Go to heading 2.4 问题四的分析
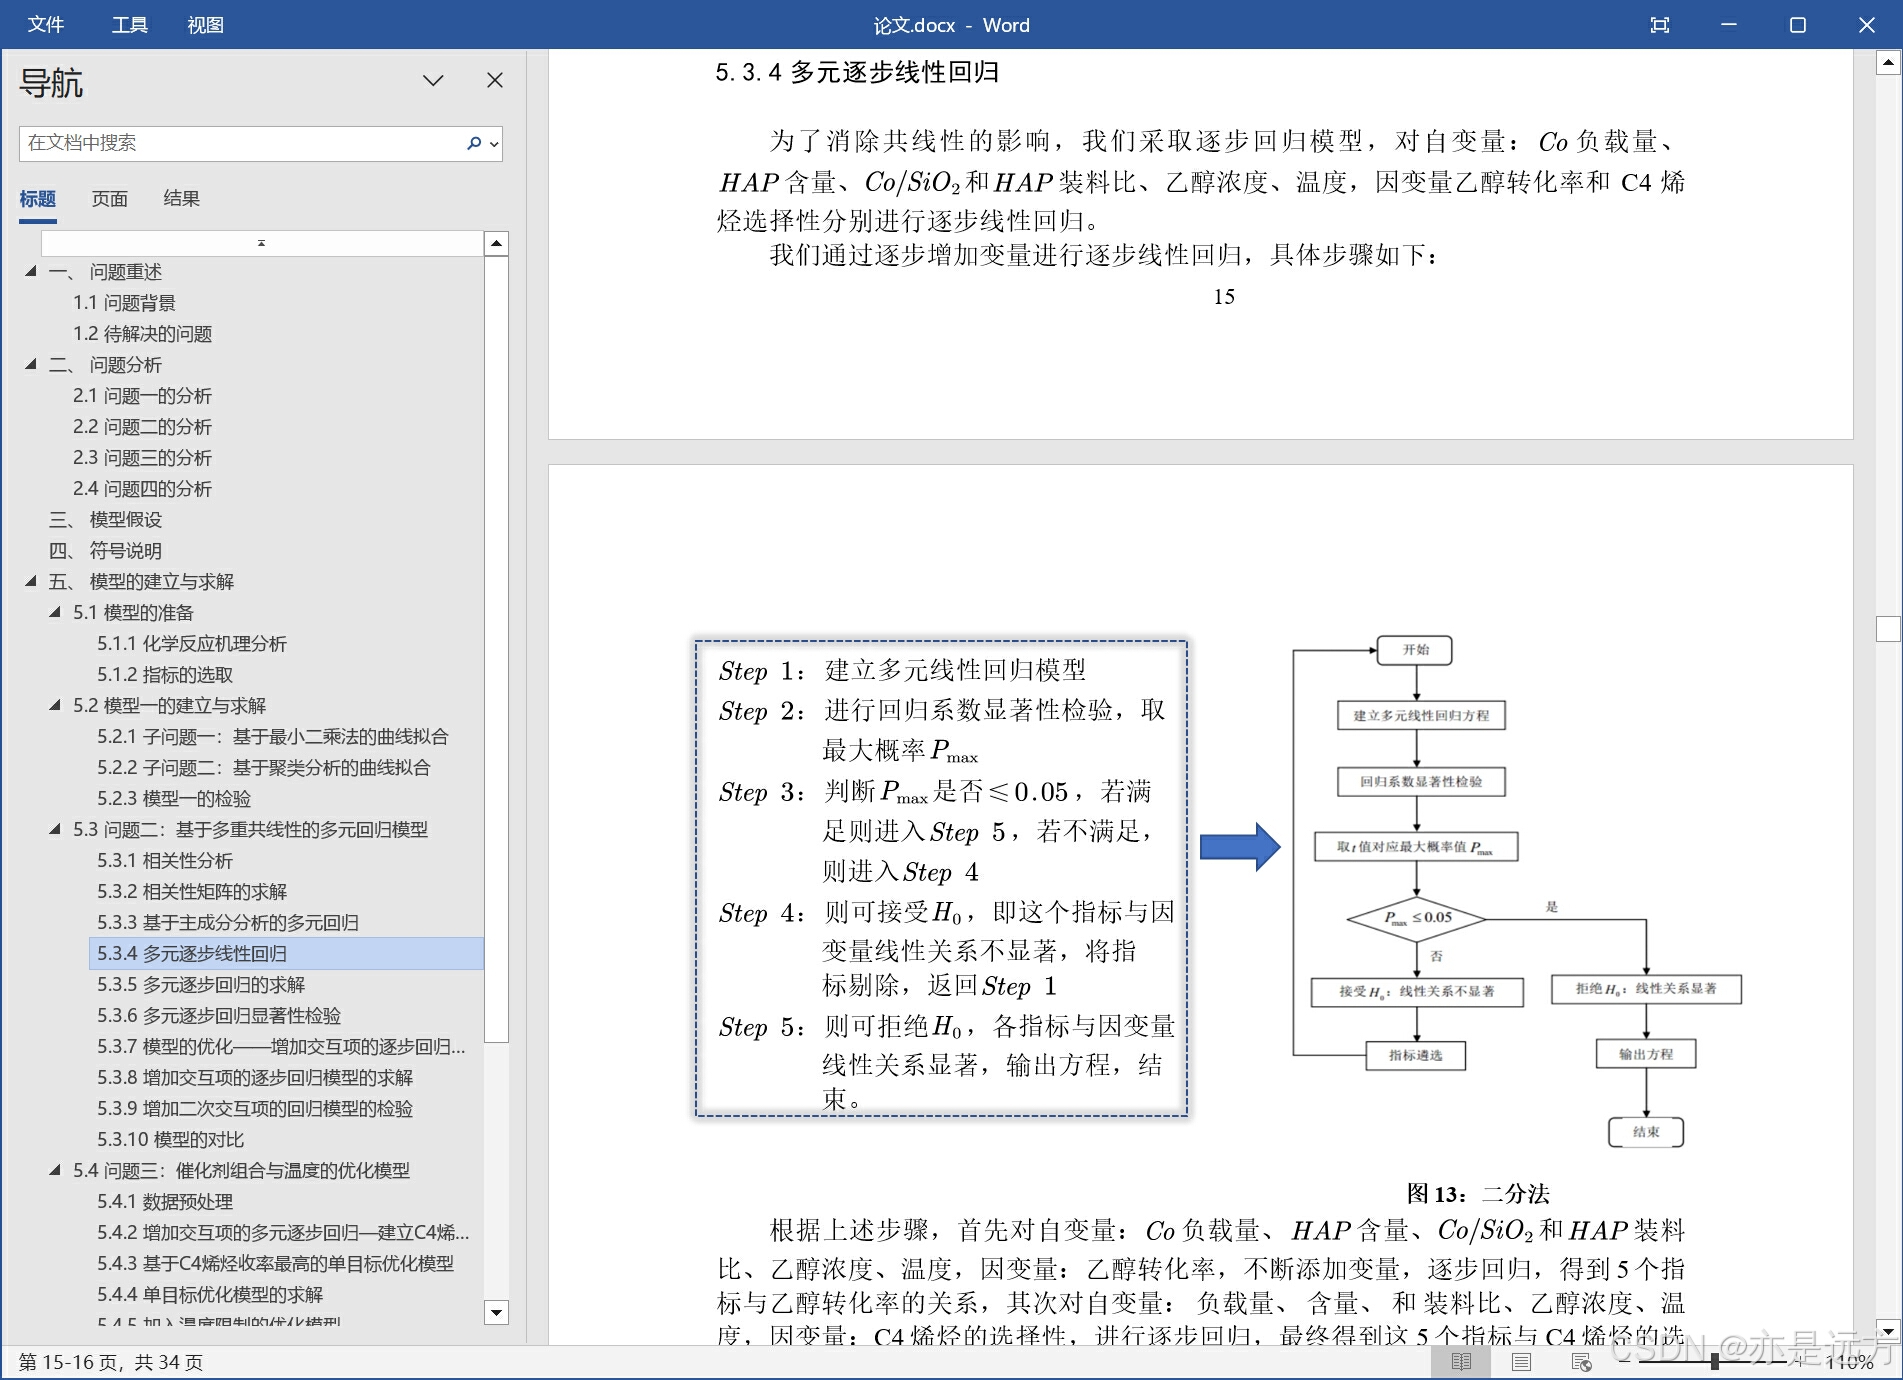 click(142, 488)
